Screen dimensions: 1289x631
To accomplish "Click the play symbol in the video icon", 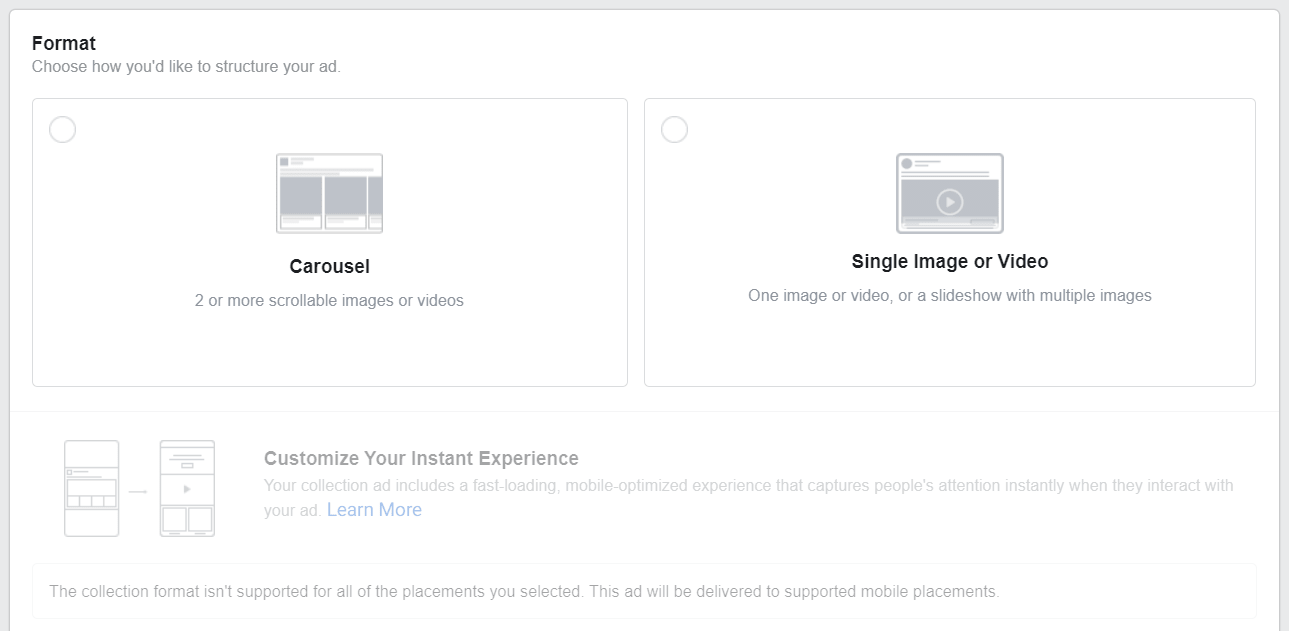I will [949, 202].
